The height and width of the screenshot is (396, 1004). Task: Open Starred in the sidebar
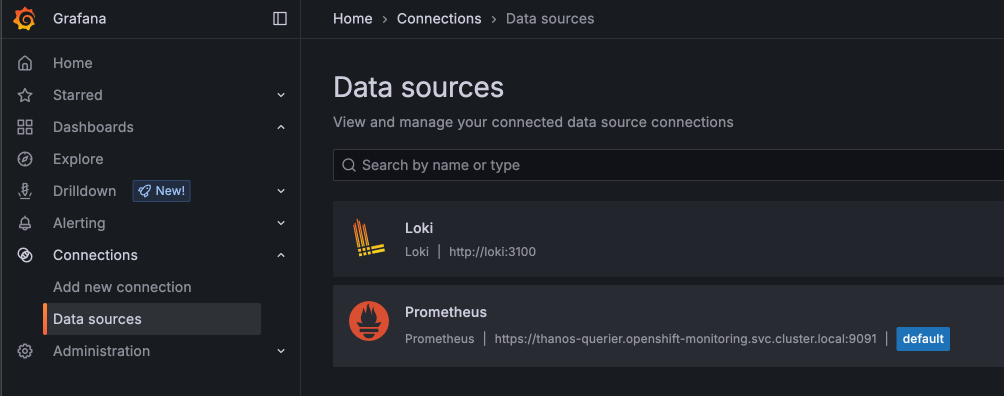coord(77,95)
